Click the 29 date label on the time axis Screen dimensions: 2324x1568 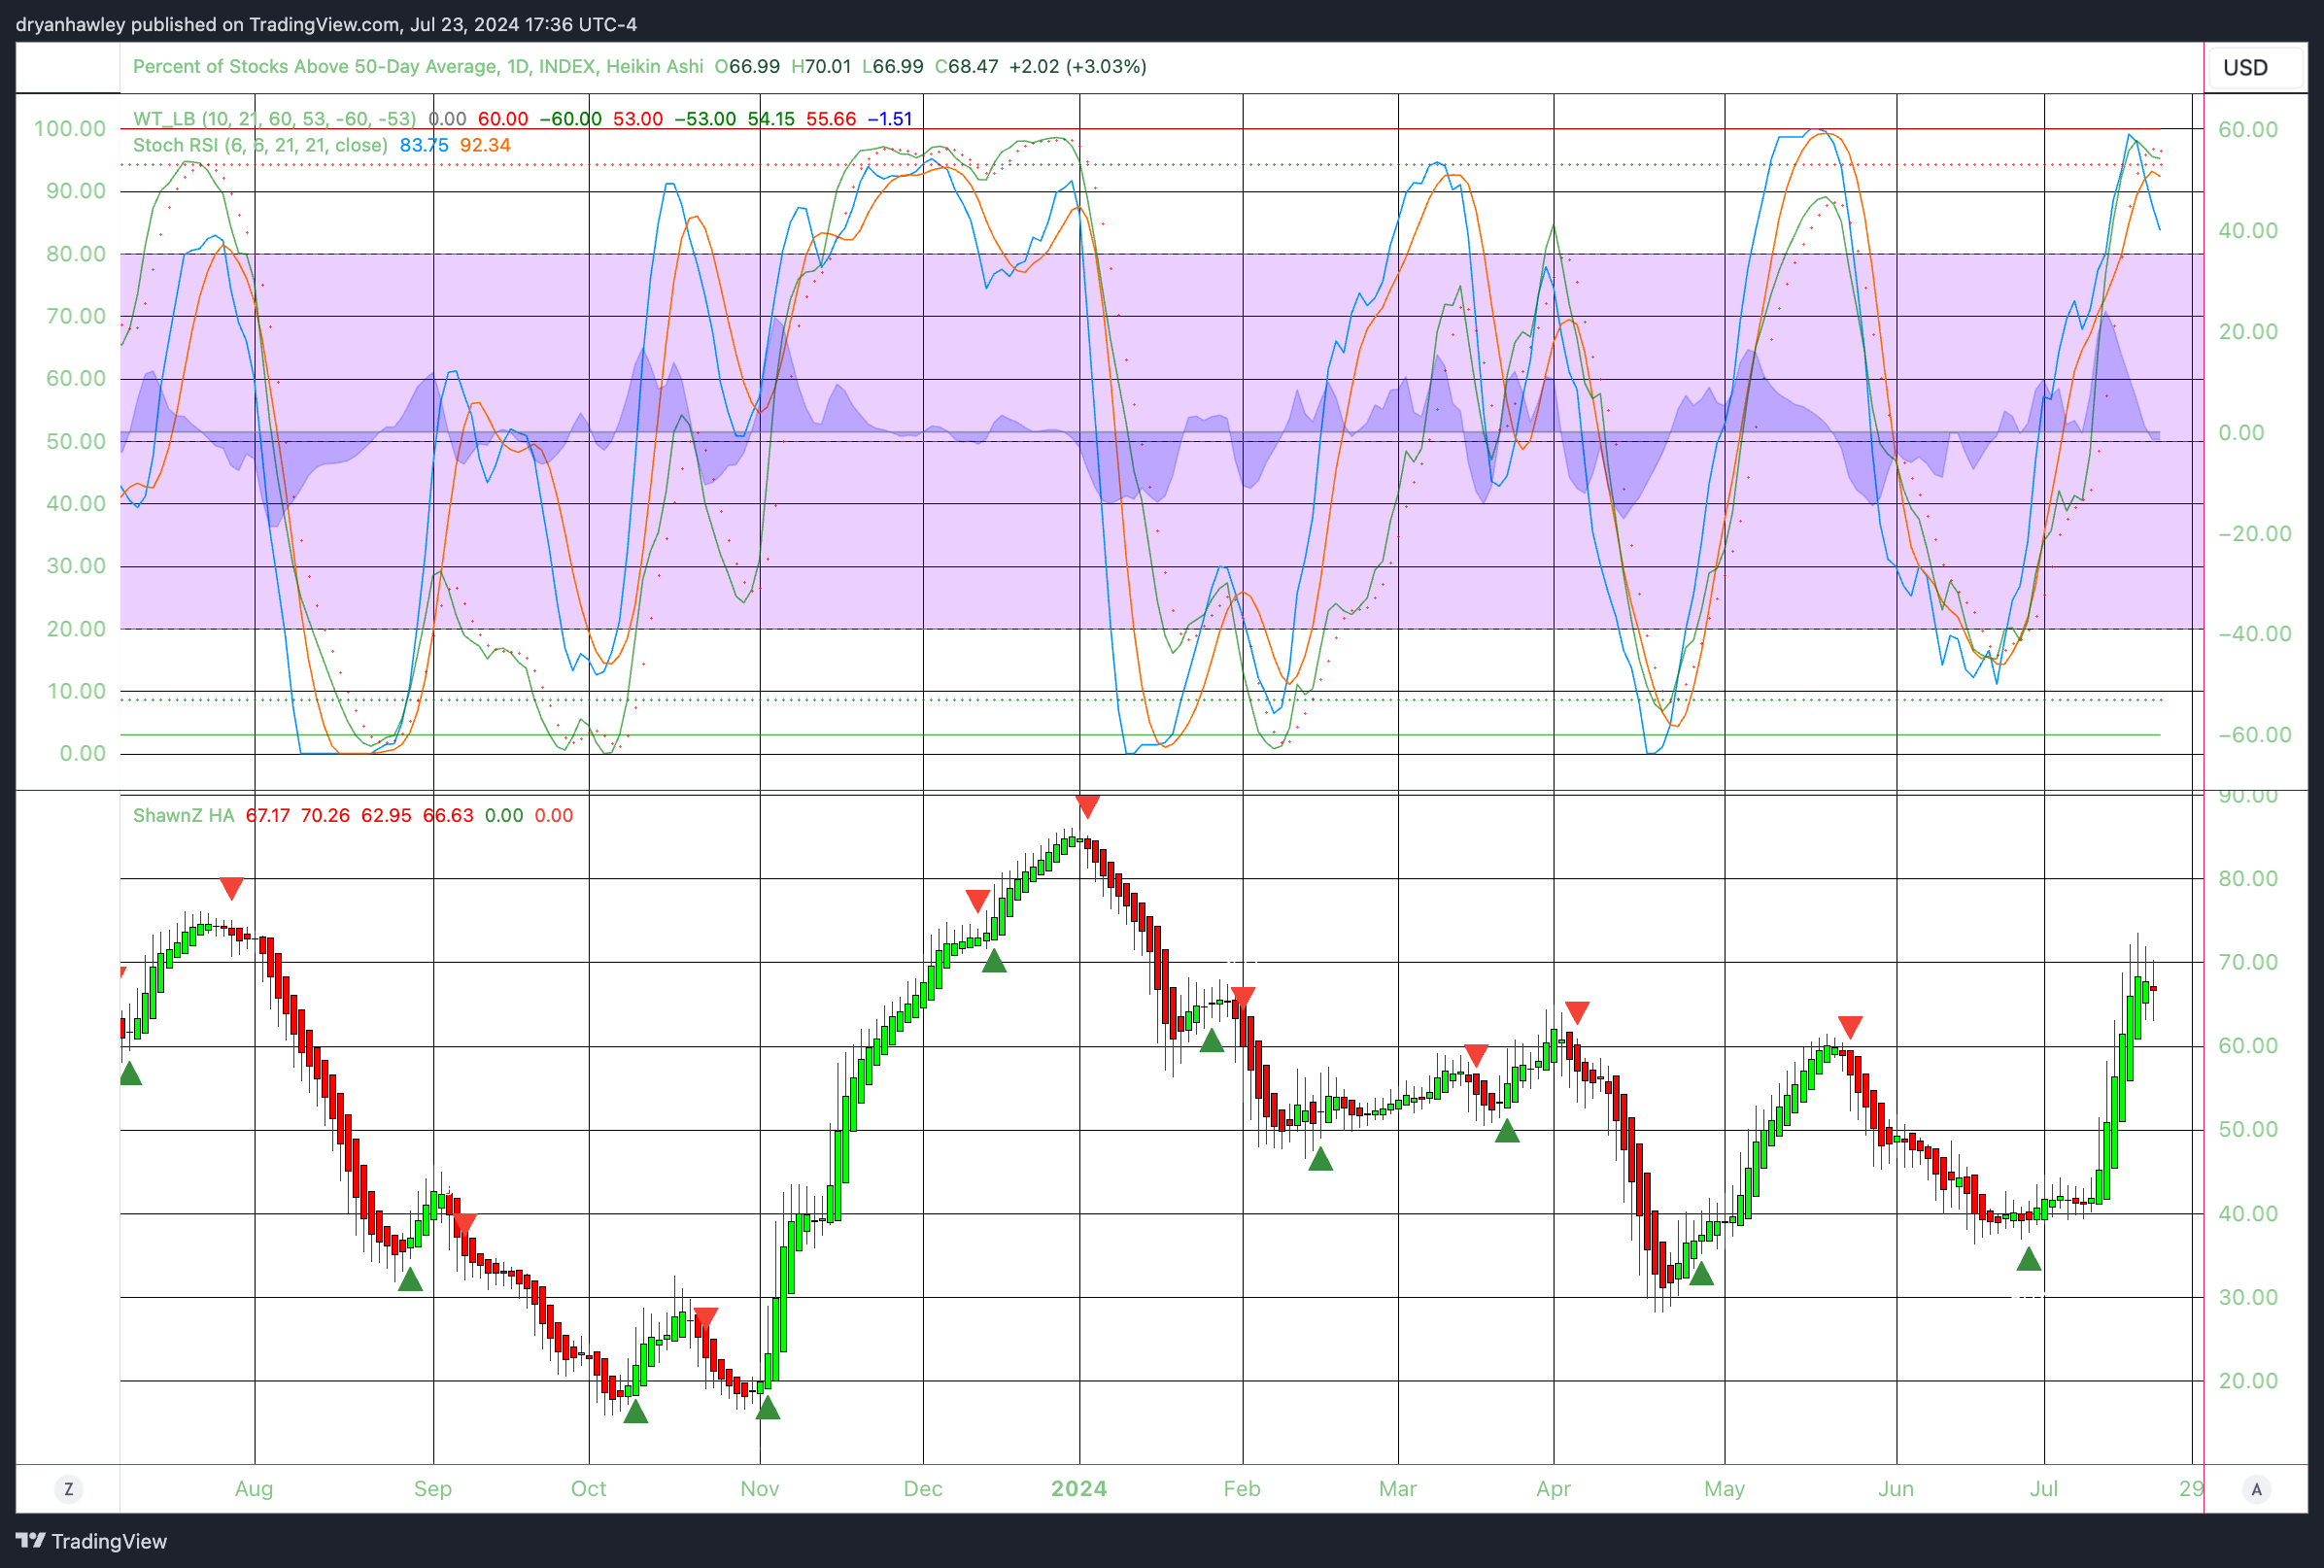pyautogui.click(x=2192, y=1489)
